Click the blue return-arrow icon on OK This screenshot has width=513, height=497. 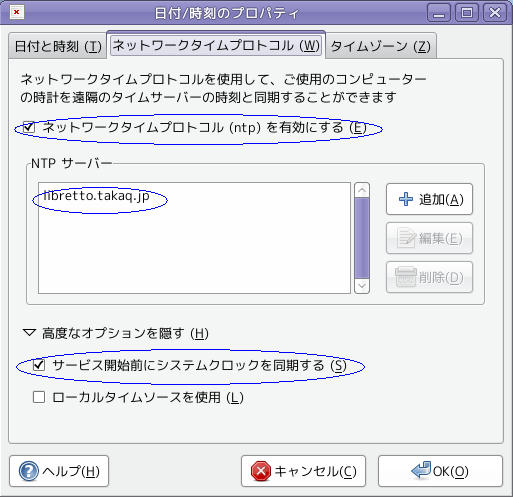coord(421,470)
